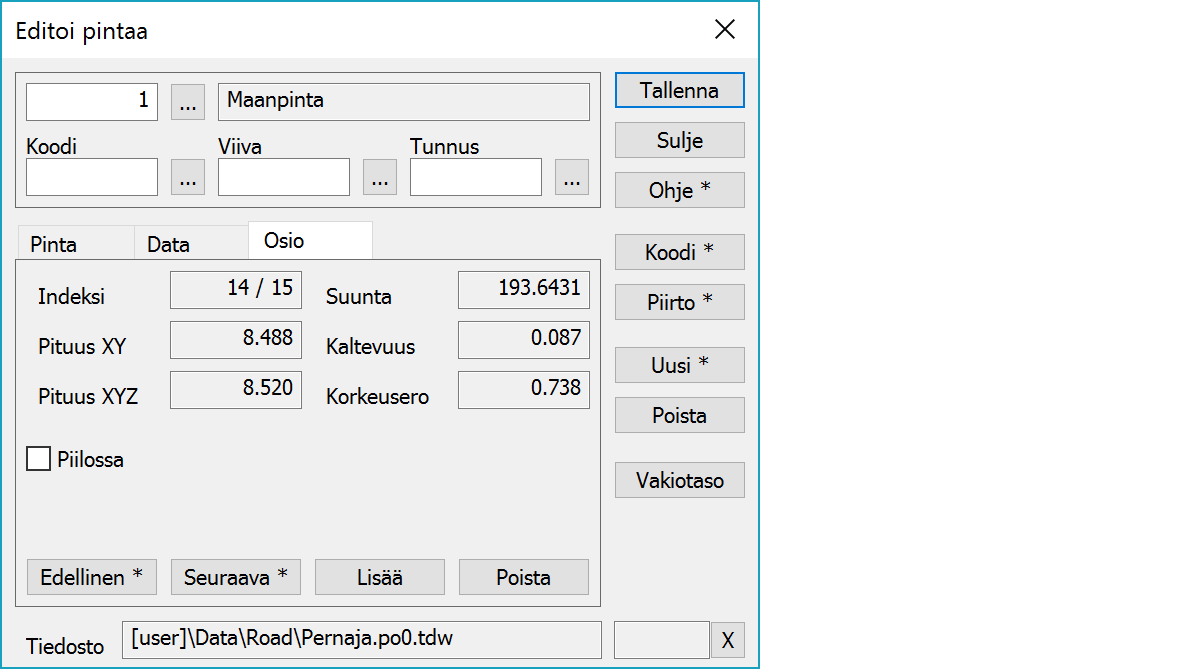Open the Data tab
This screenshot has height=669, width=1200.
click(168, 244)
